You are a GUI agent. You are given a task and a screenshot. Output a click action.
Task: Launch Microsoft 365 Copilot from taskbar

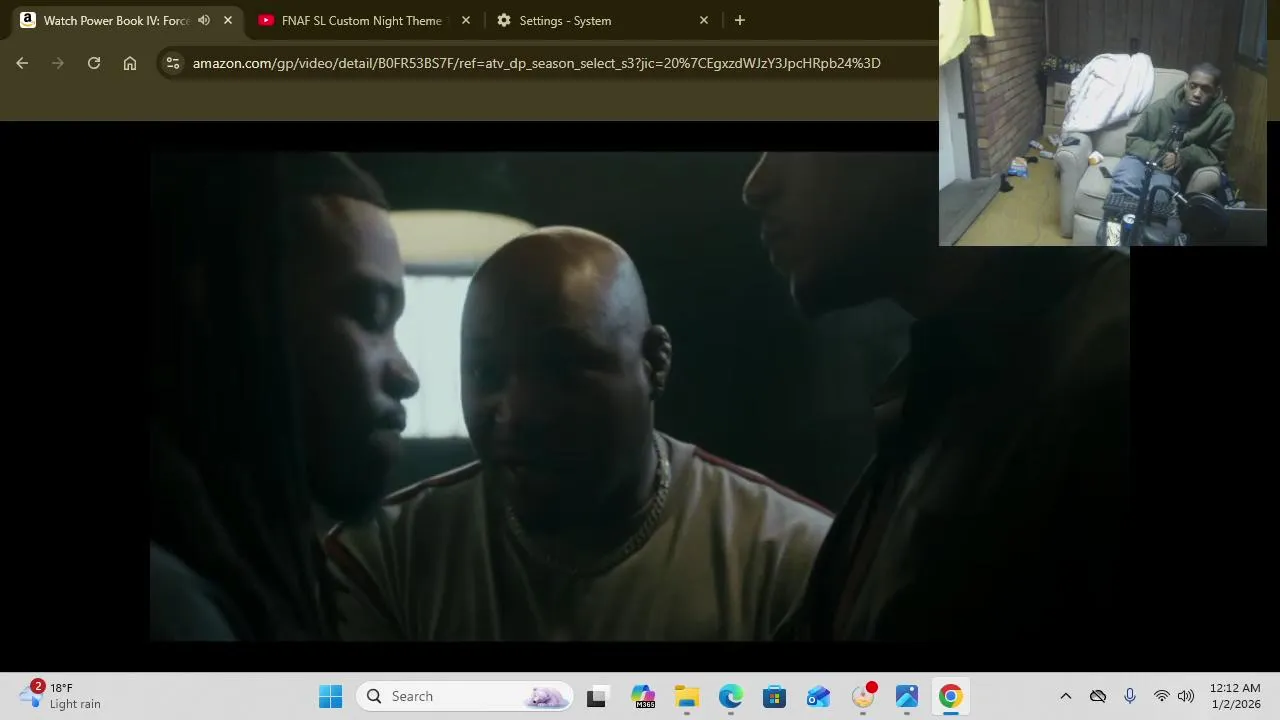(x=643, y=696)
